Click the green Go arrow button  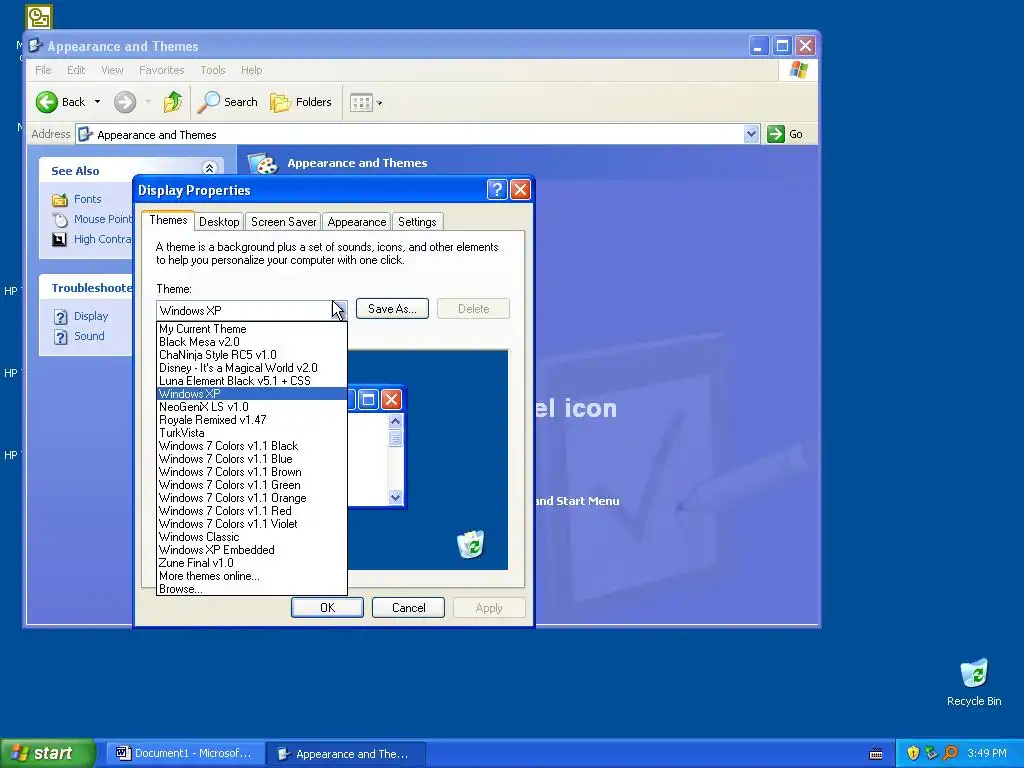[775, 134]
